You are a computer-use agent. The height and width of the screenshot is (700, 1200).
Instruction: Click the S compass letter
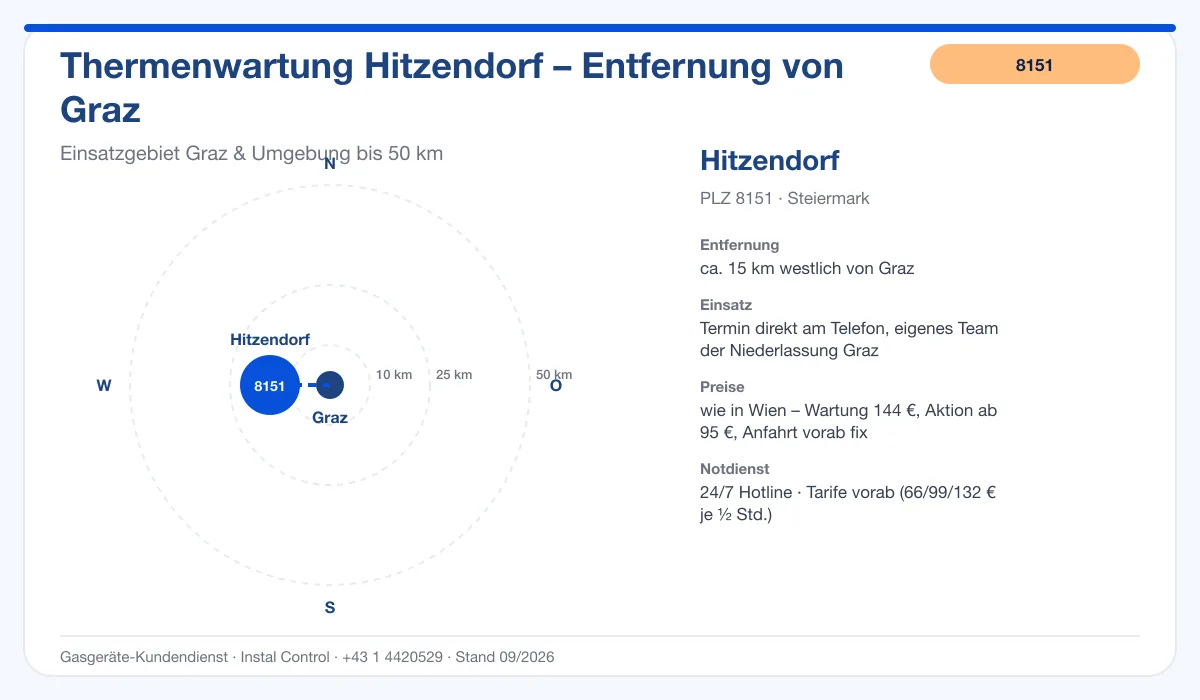tap(330, 608)
